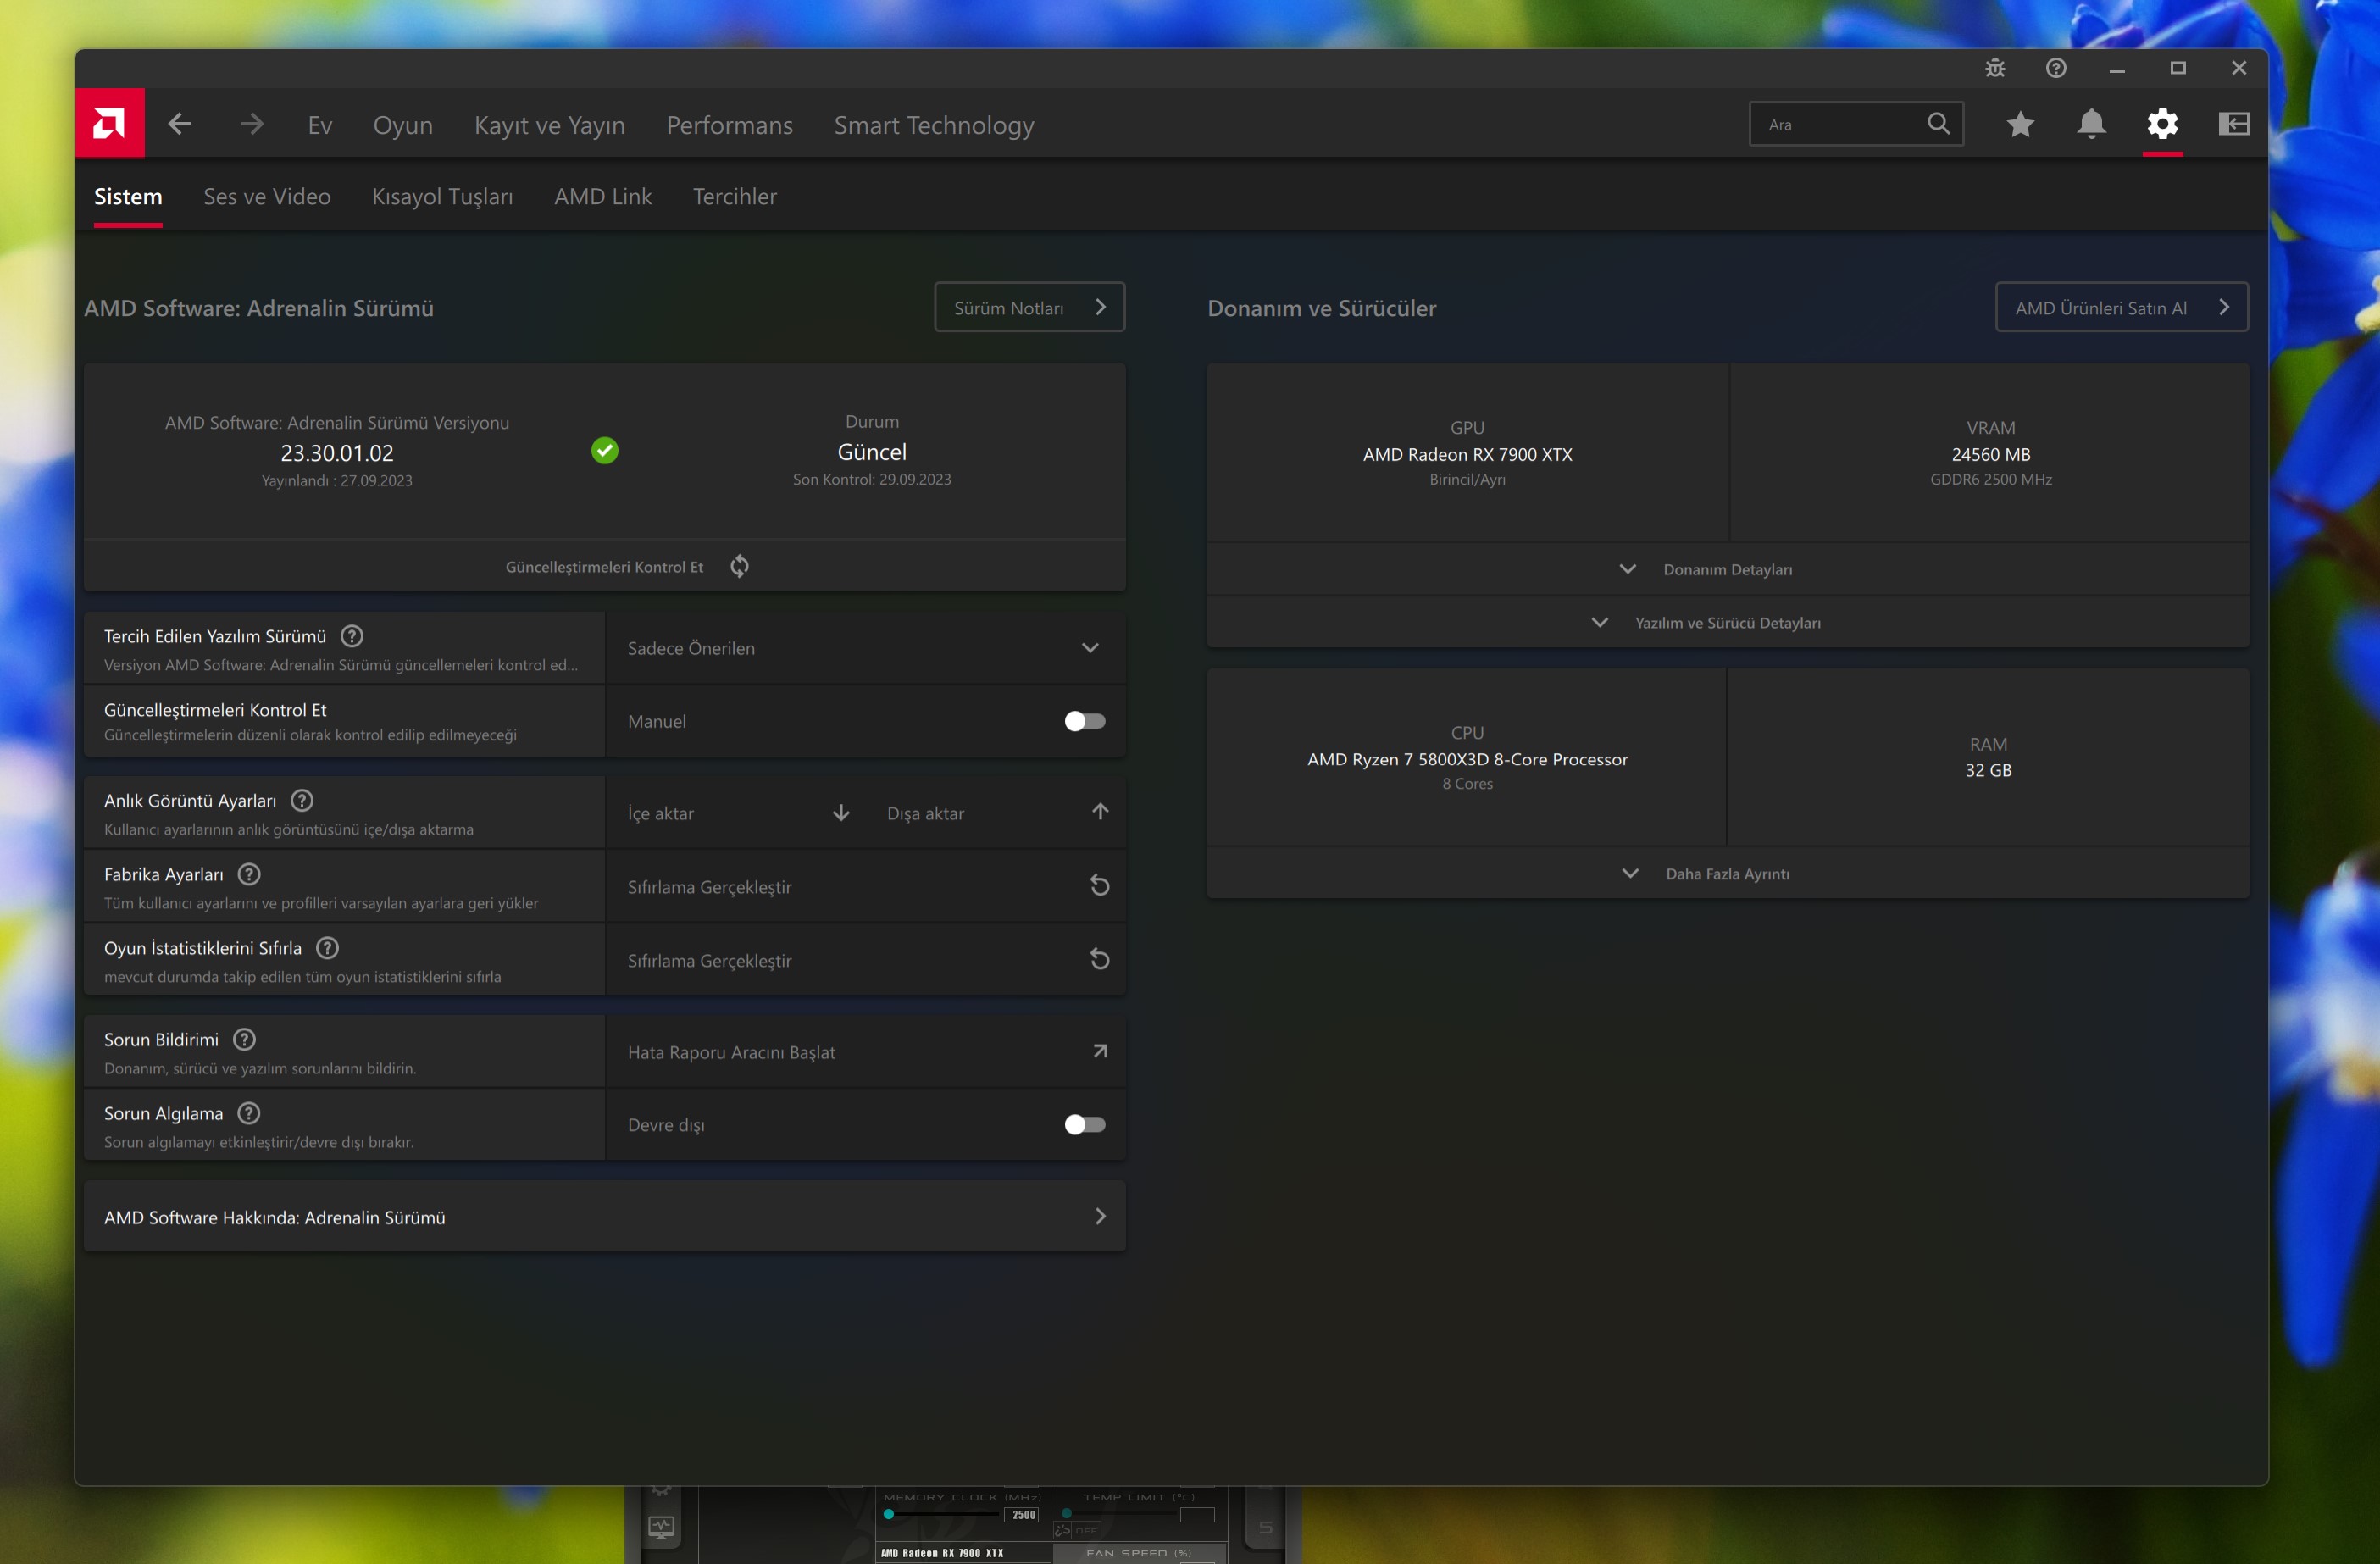
Task: Toggle the Manuel update check switch
Action: [x=1085, y=721]
